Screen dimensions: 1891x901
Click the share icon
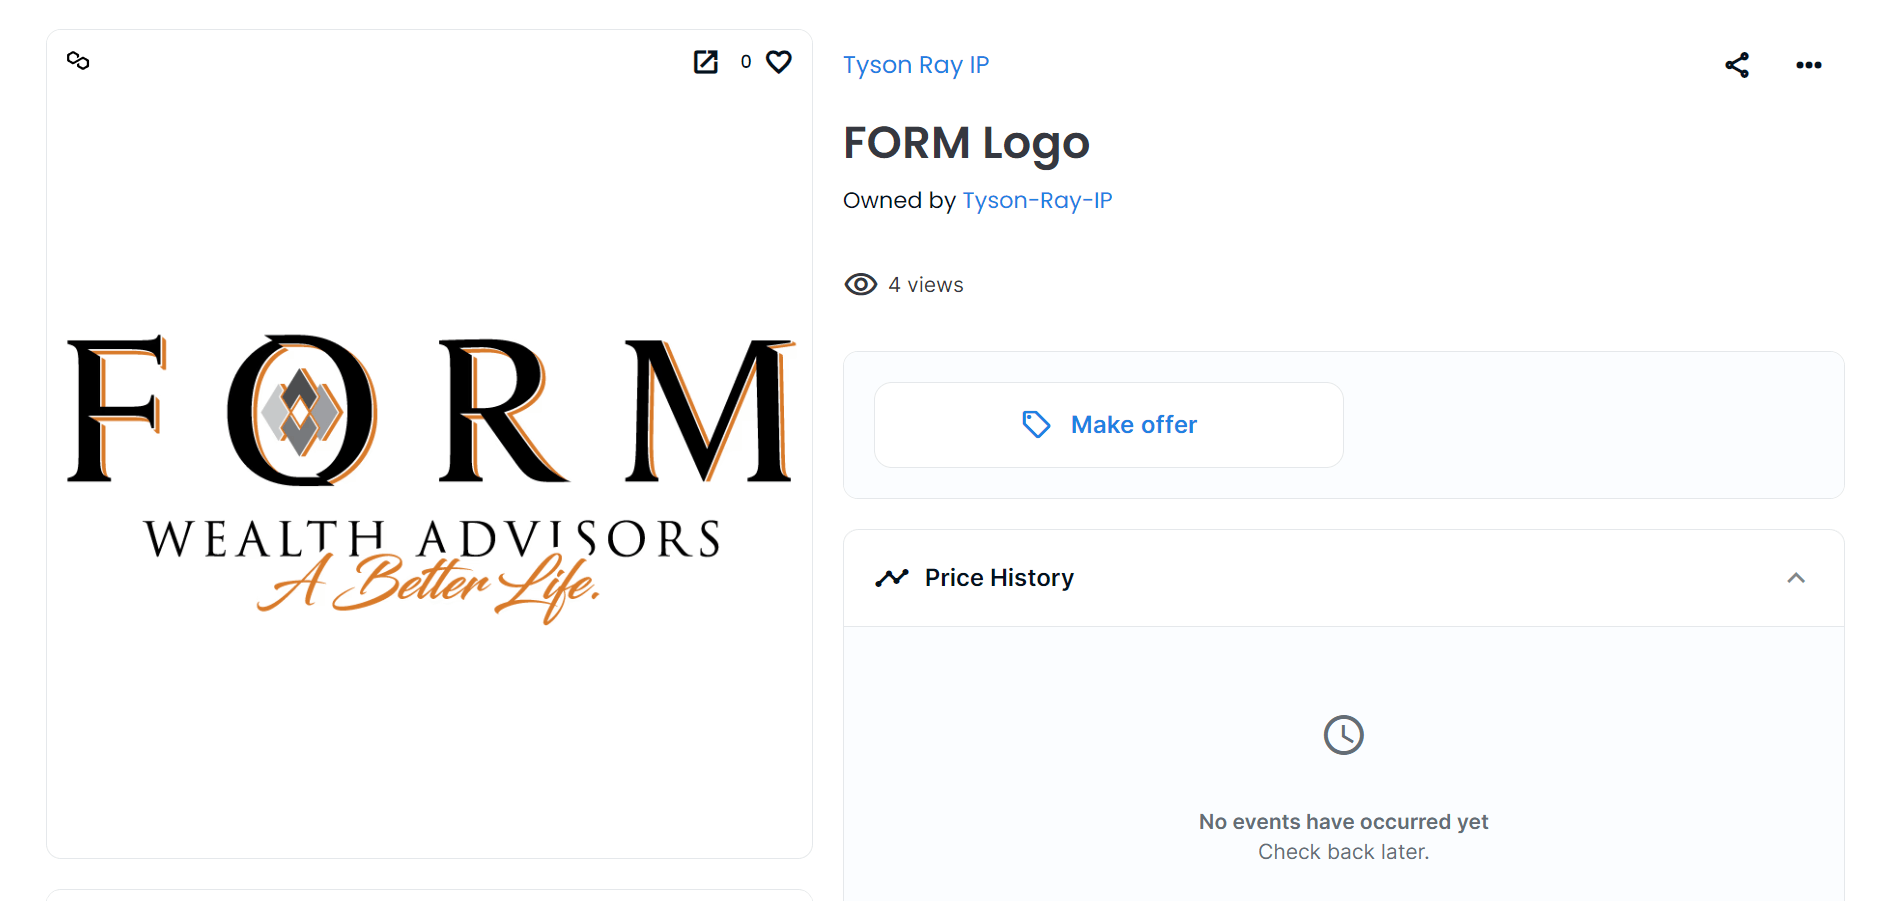tap(1737, 65)
